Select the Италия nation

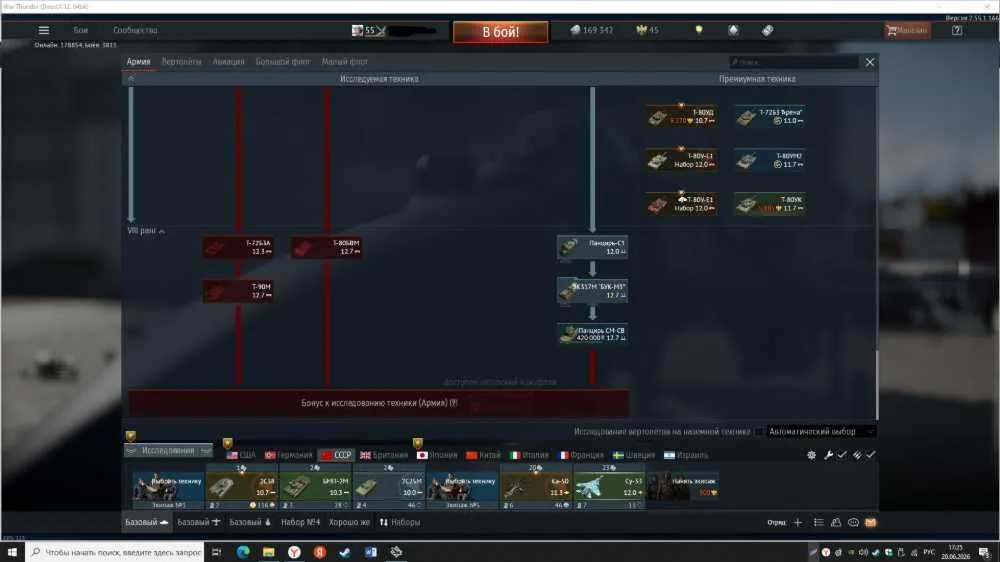coord(529,455)
